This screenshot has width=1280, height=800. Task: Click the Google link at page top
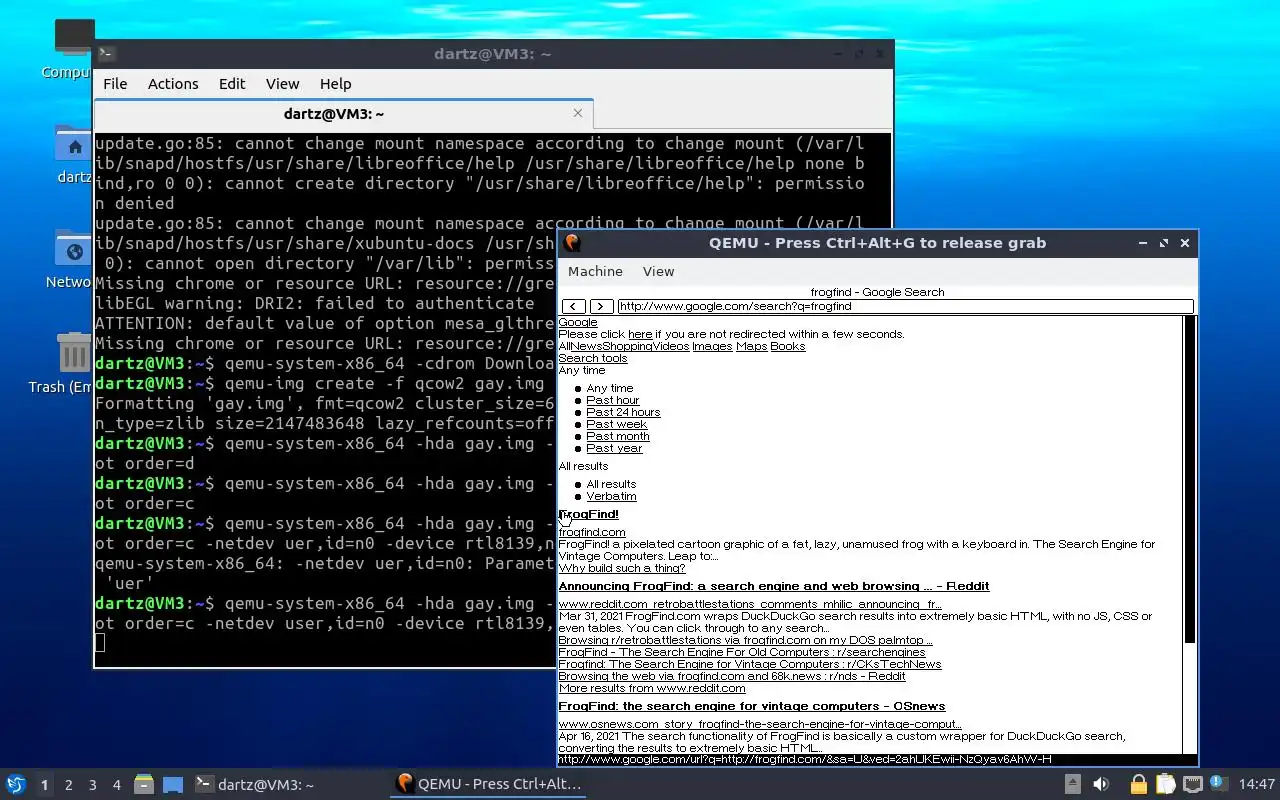578,322
